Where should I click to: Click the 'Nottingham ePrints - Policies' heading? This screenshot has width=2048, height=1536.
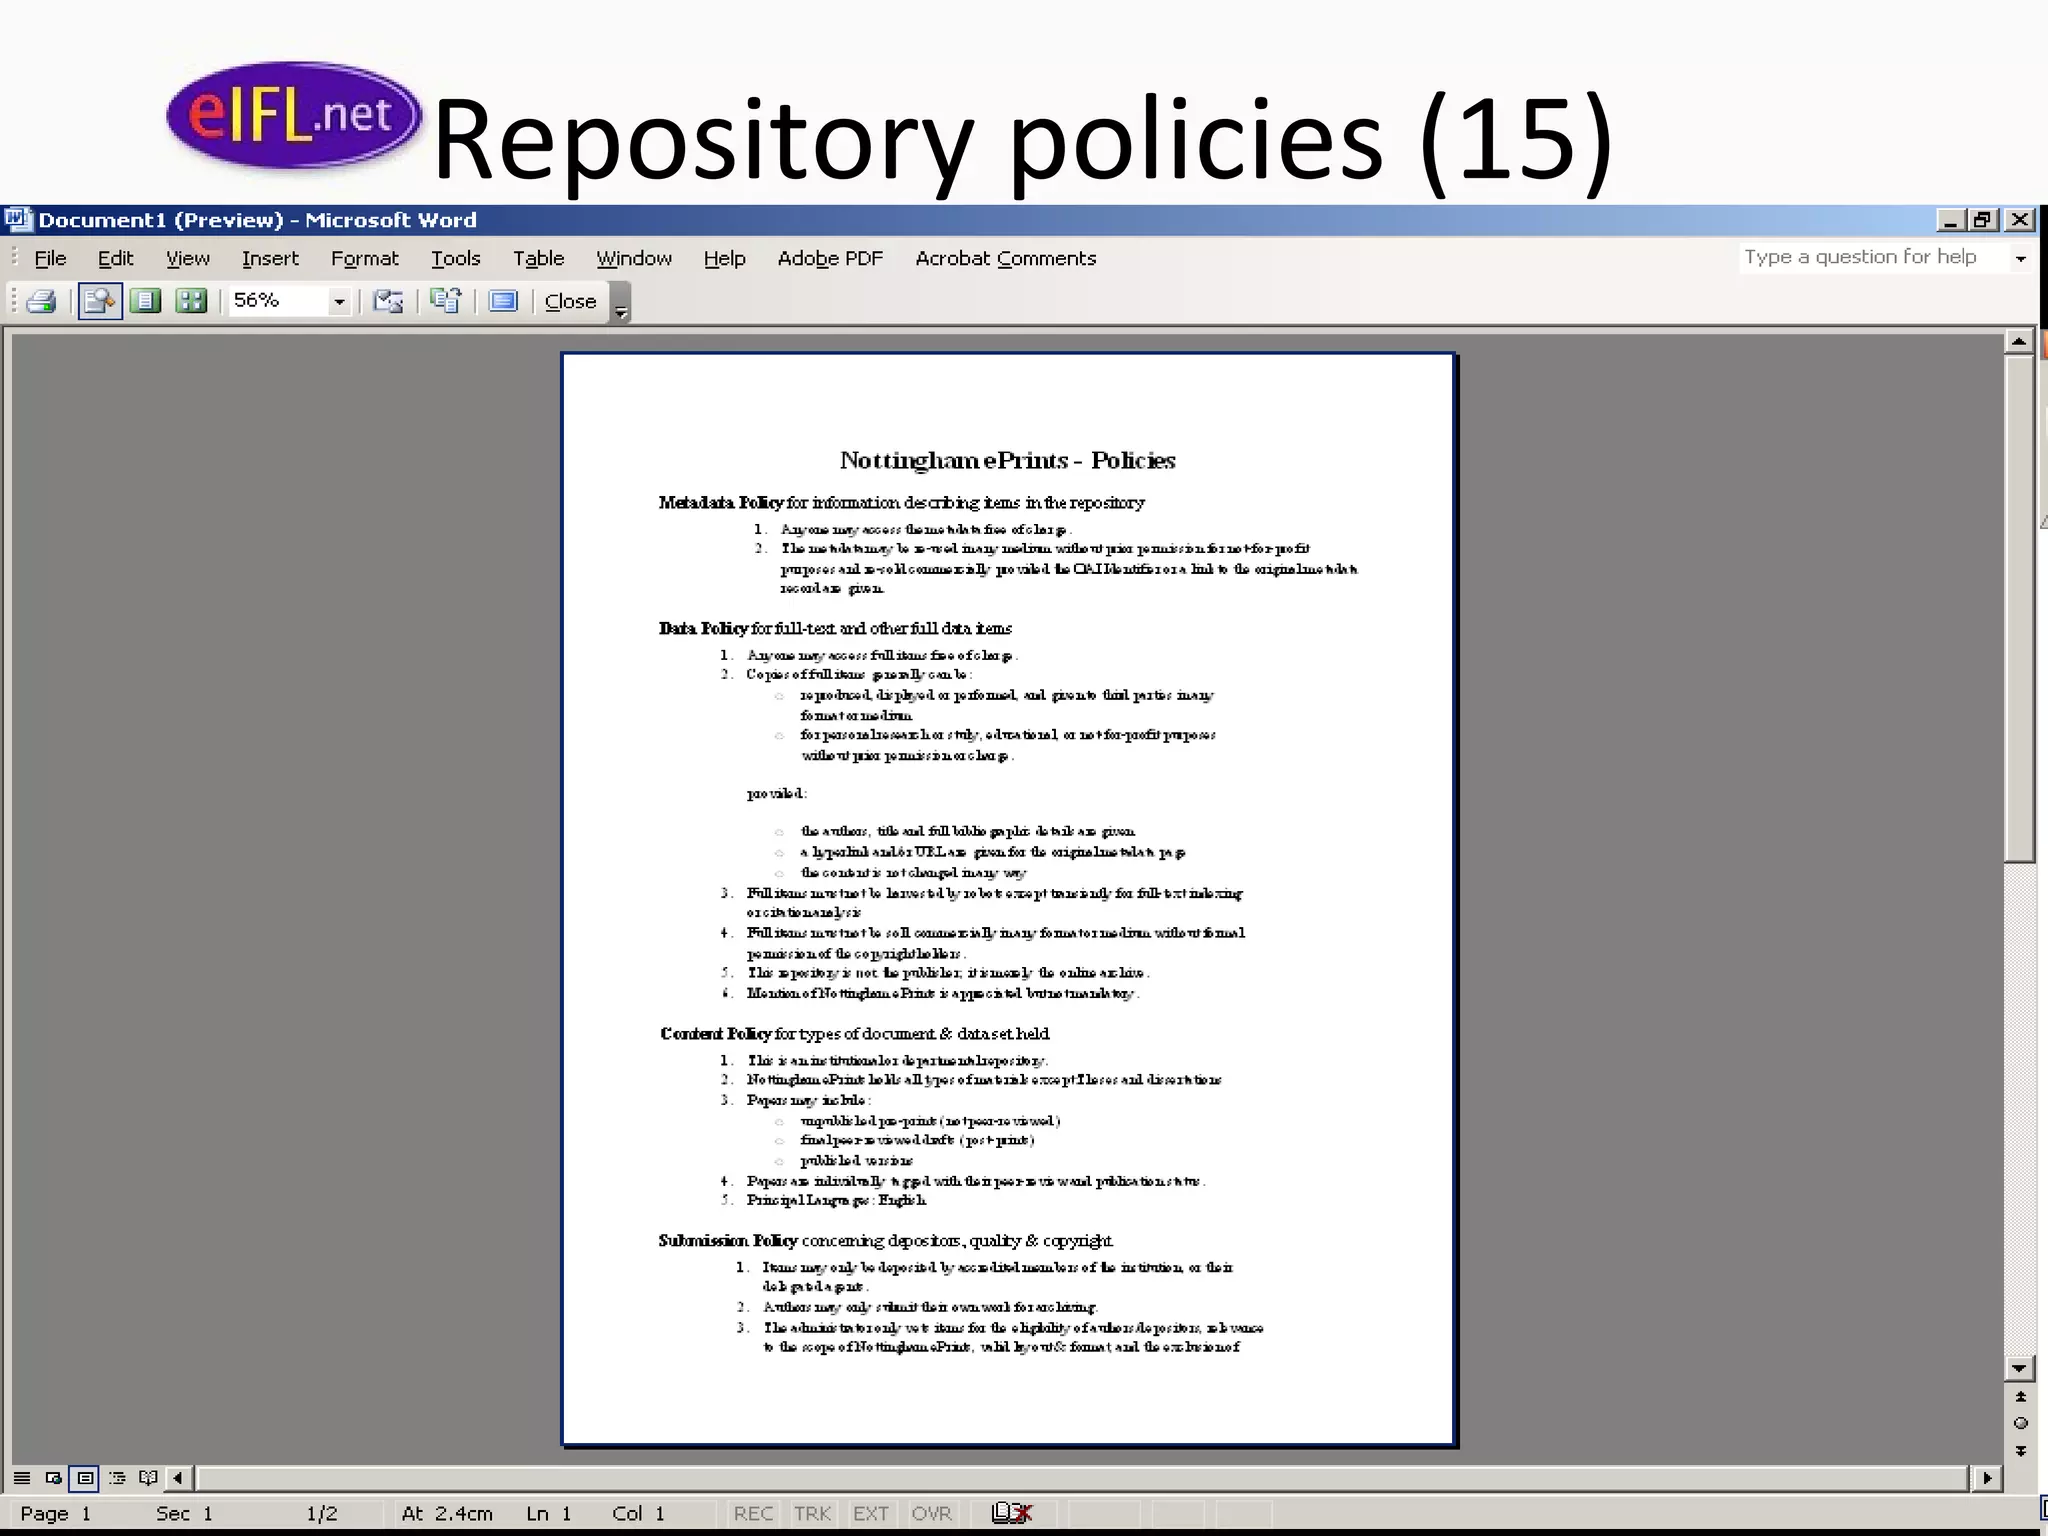(x=1007, y=460)
